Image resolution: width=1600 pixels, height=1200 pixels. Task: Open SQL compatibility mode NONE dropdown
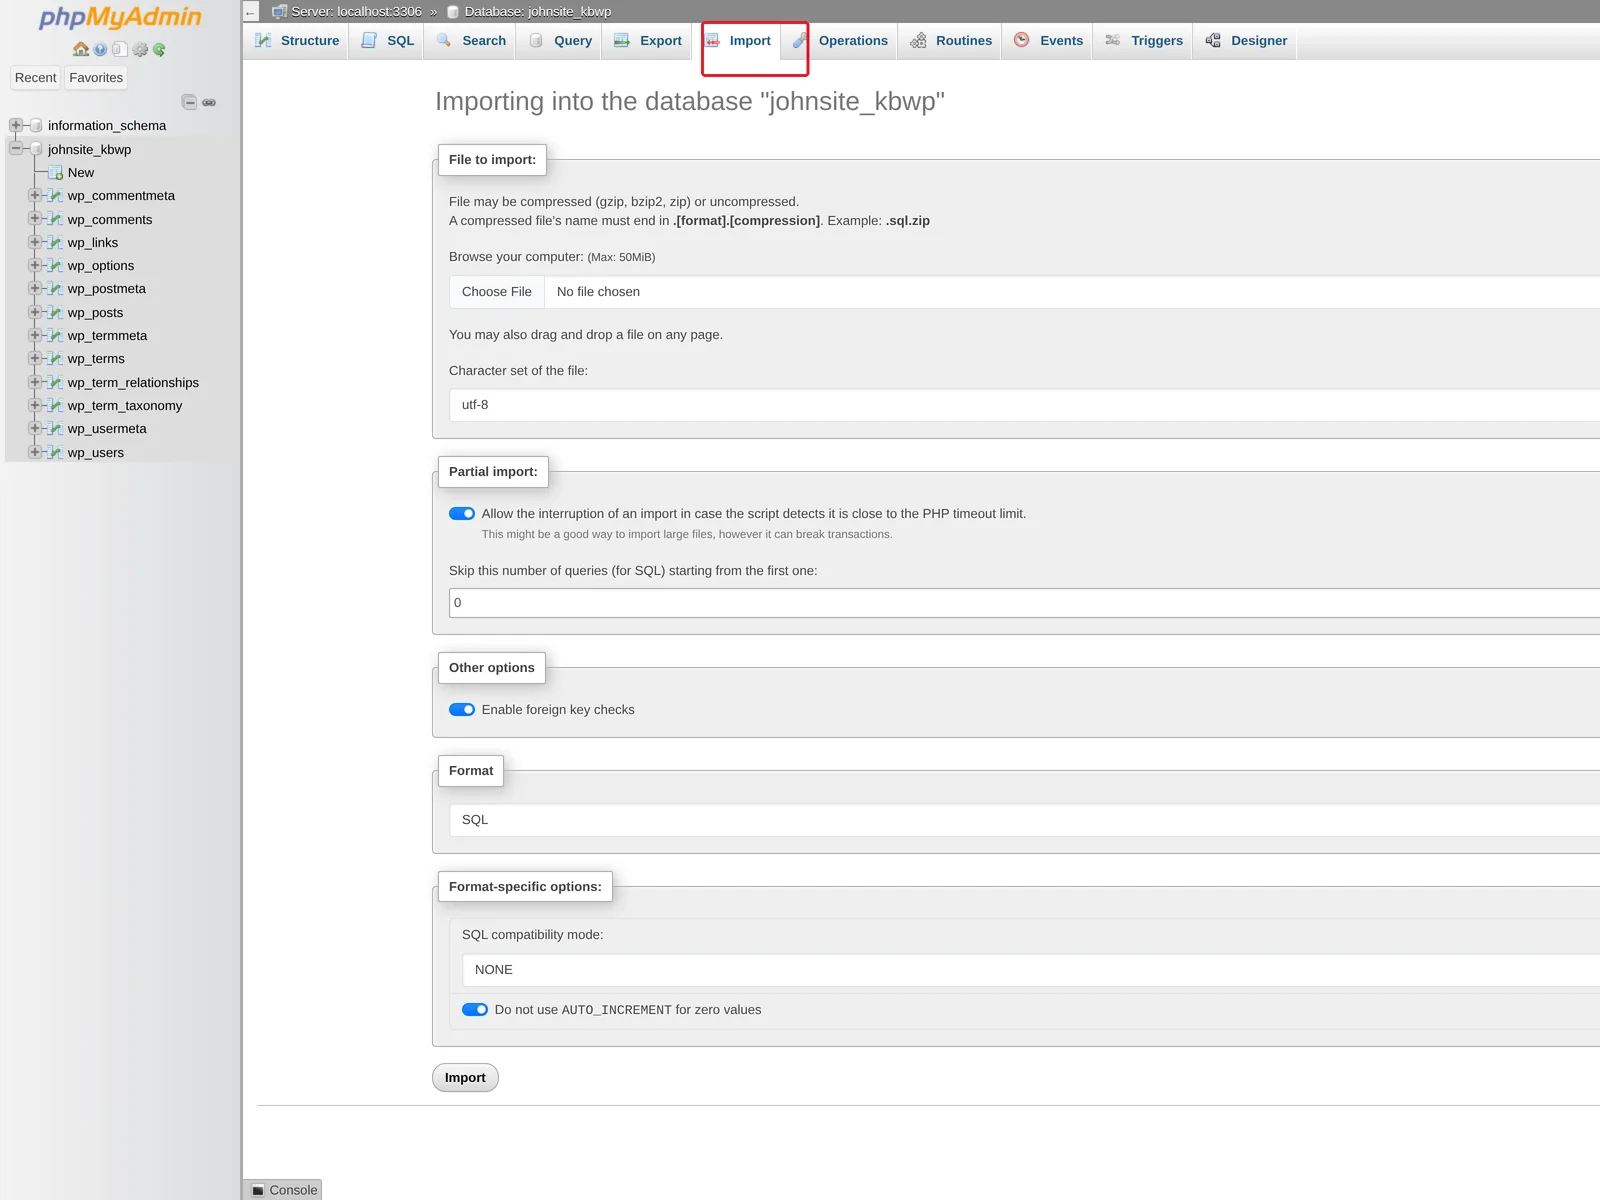click(1031, 970)
